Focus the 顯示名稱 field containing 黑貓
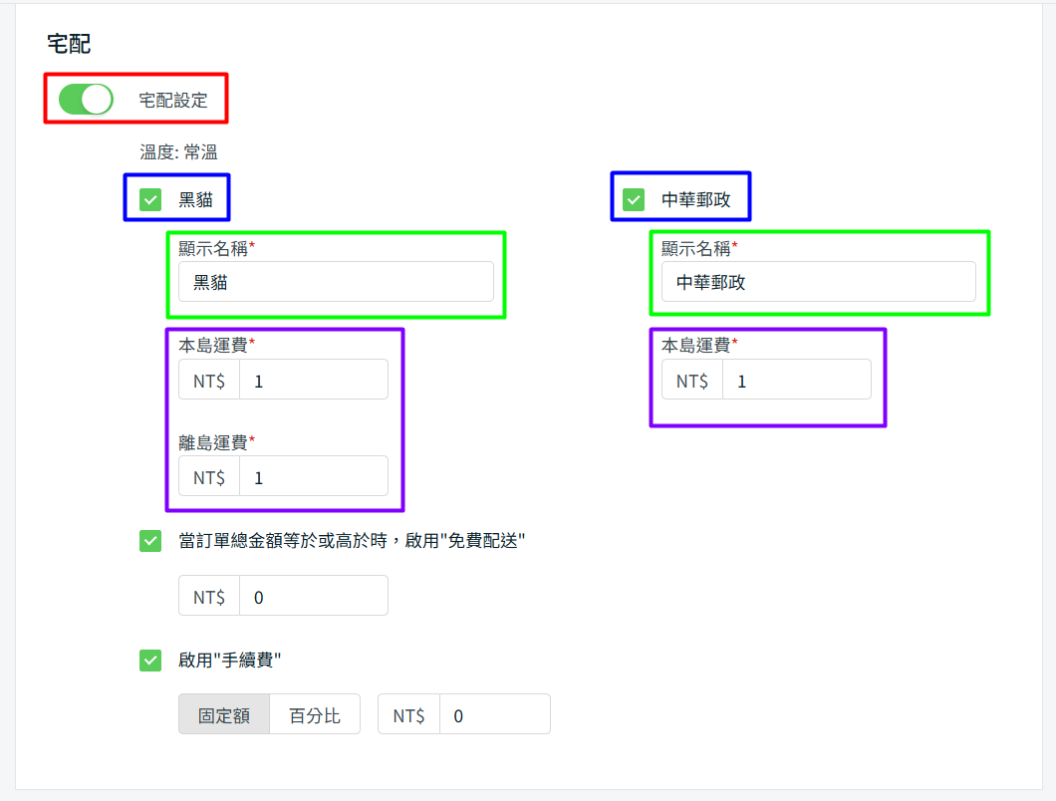The height and width of the screenshot is (801, 1056). pos(336,282)
